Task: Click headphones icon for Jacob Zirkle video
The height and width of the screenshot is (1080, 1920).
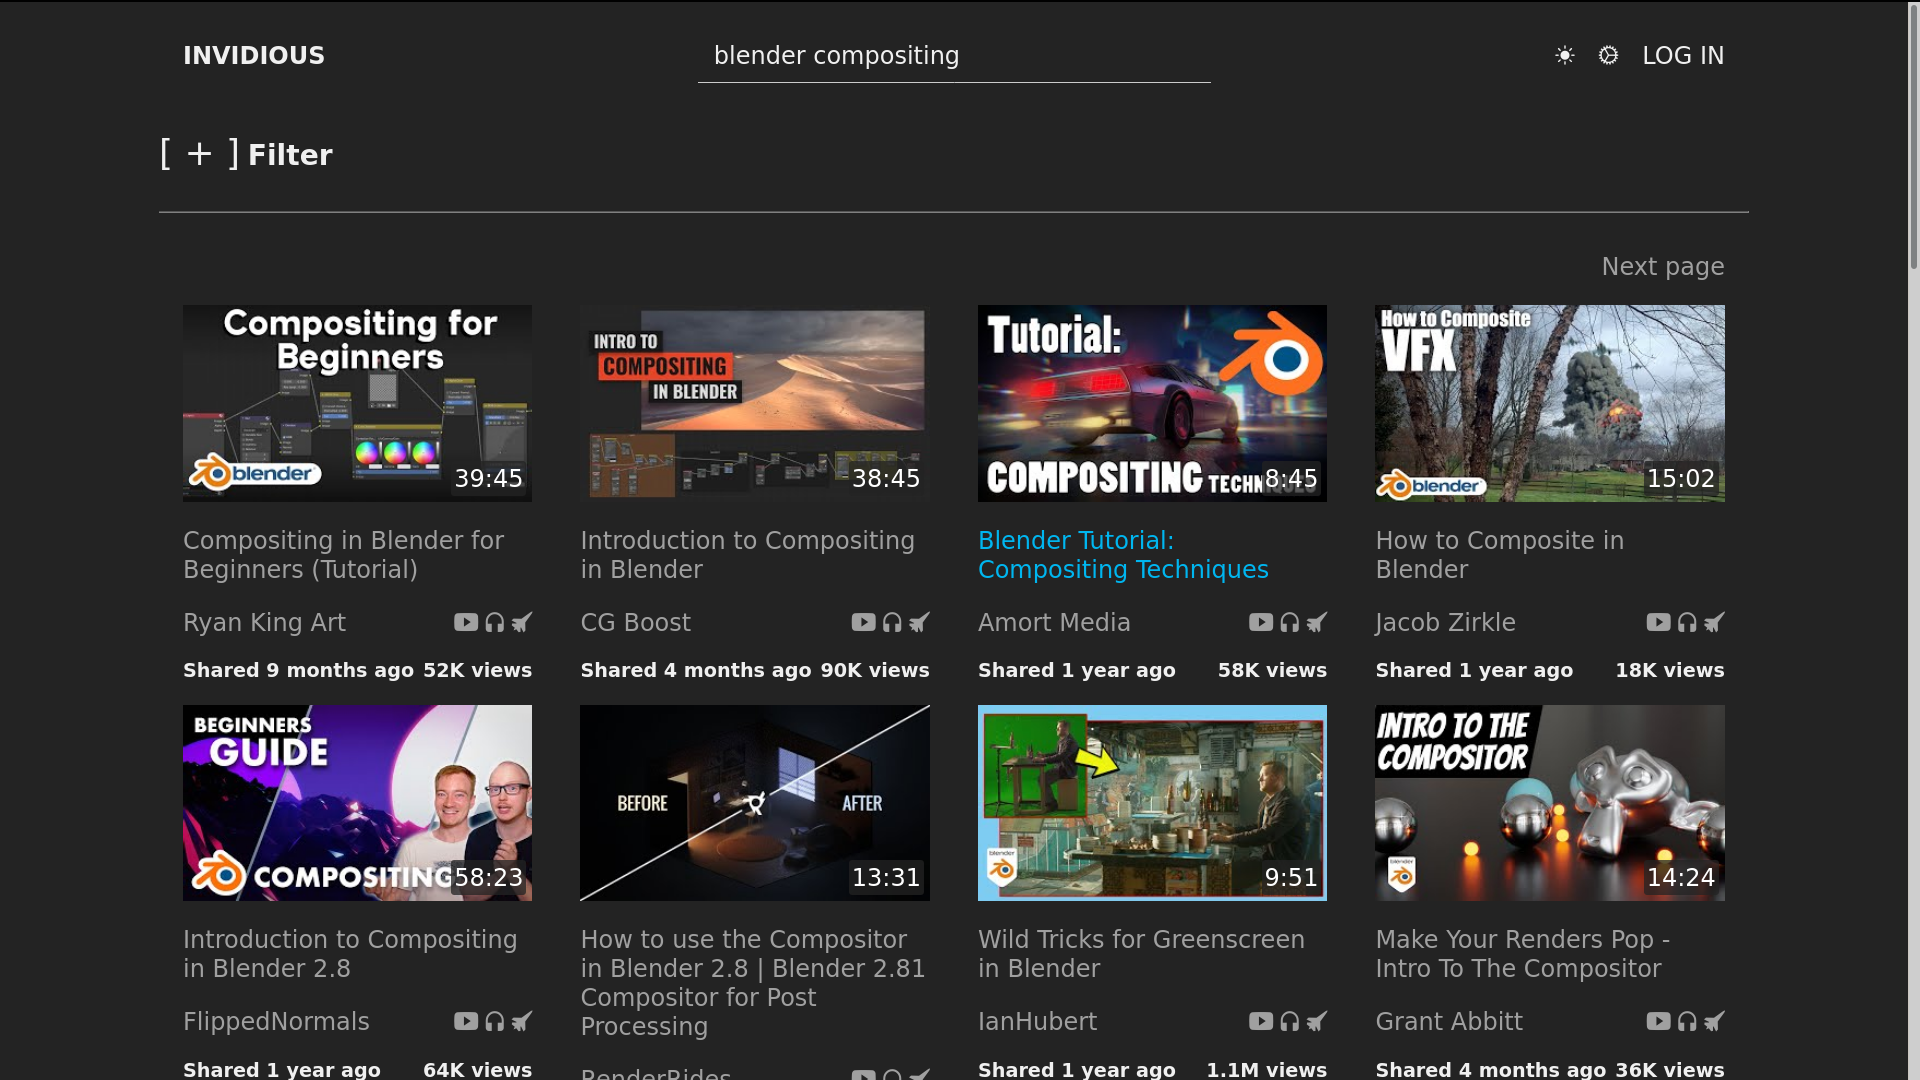Action: [1687, 622]
